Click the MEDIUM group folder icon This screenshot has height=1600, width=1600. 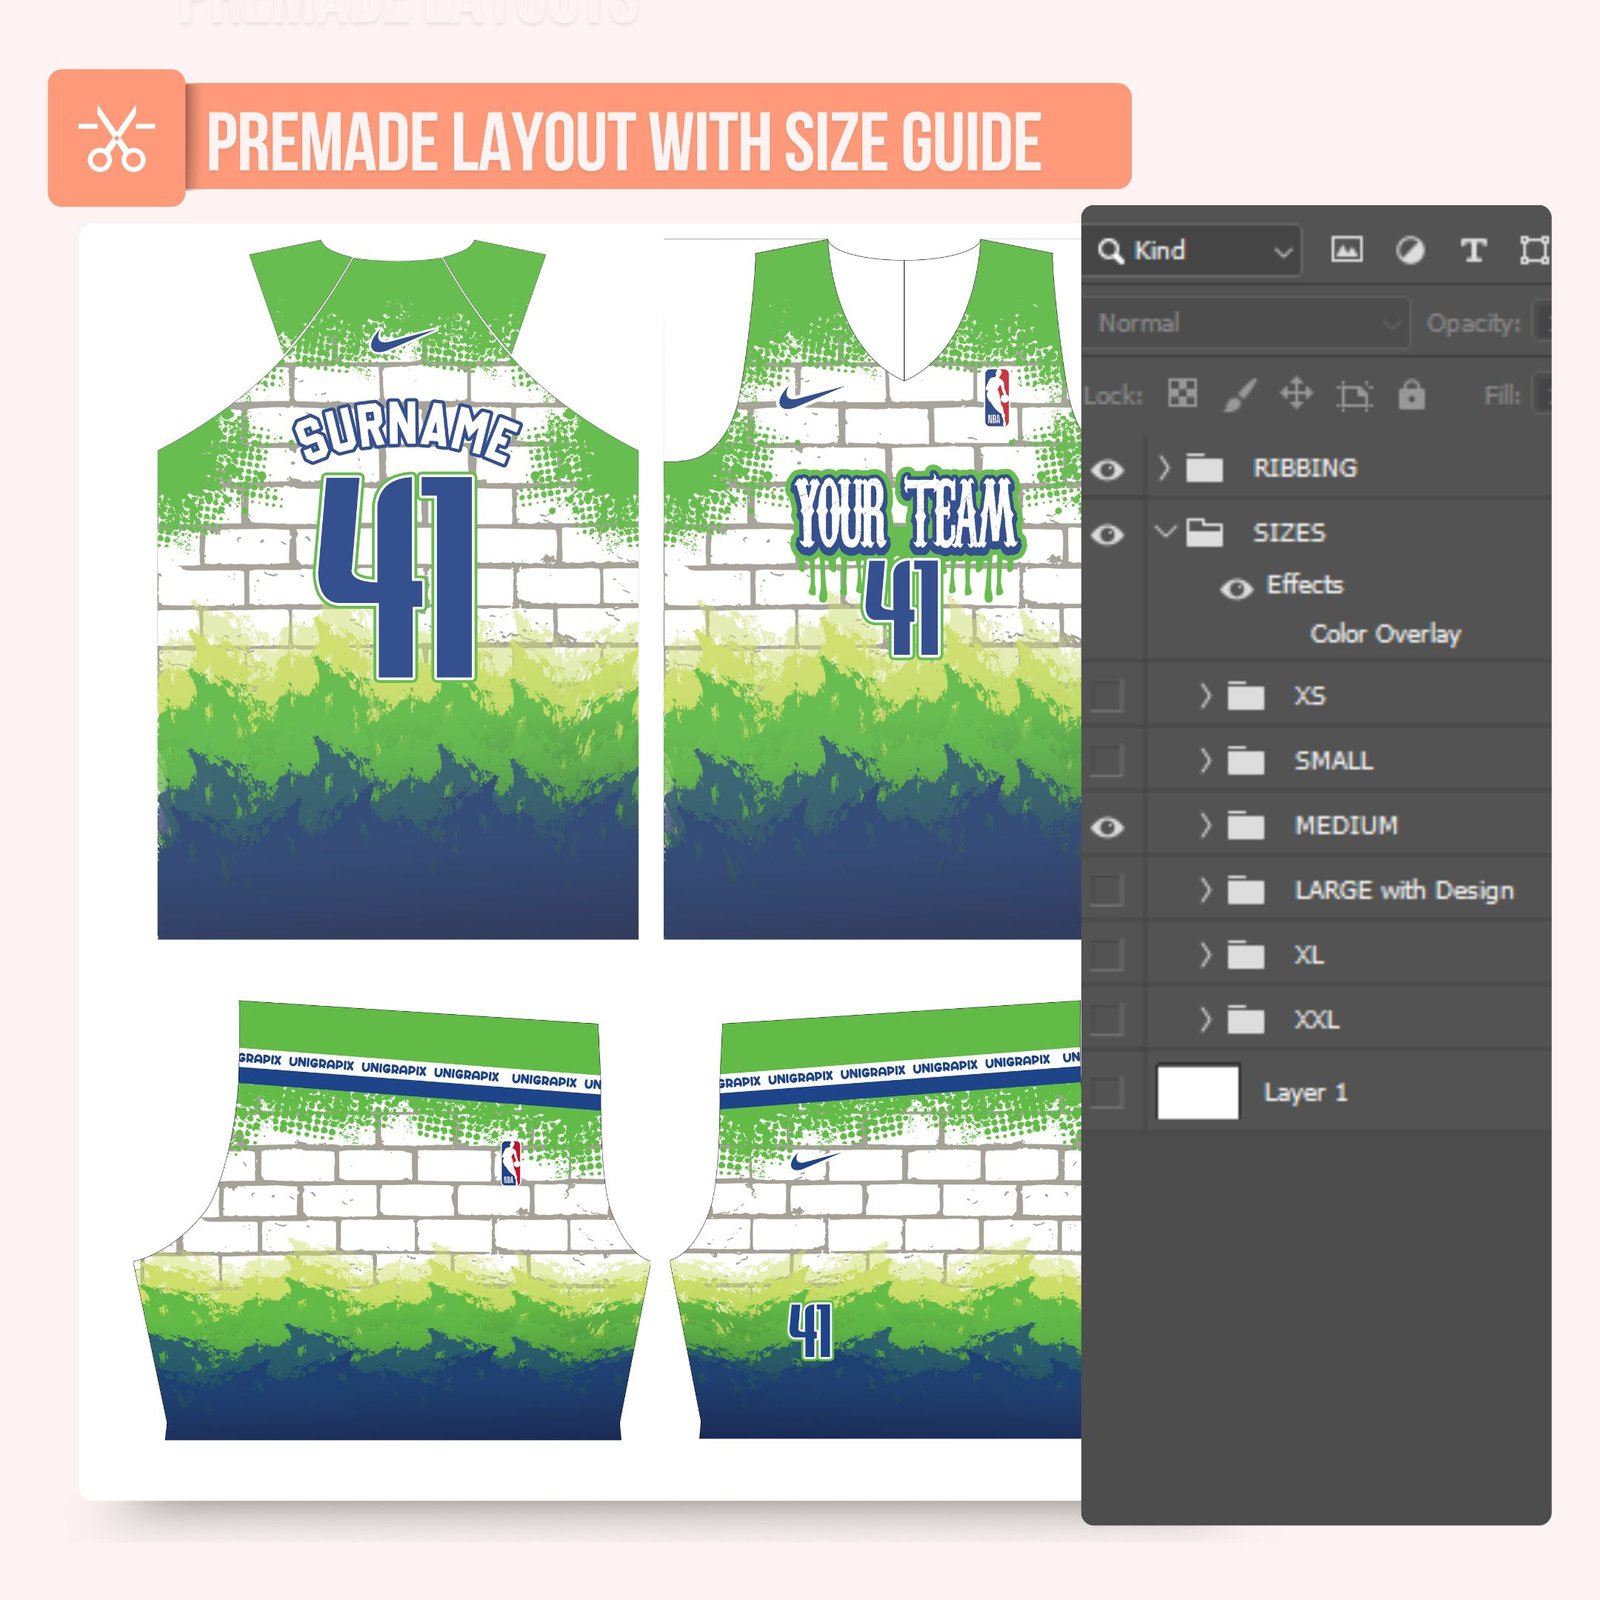[1246, 826]
